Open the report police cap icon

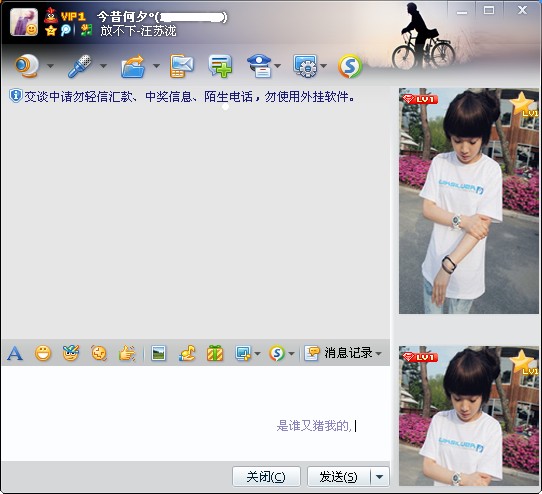260,66
